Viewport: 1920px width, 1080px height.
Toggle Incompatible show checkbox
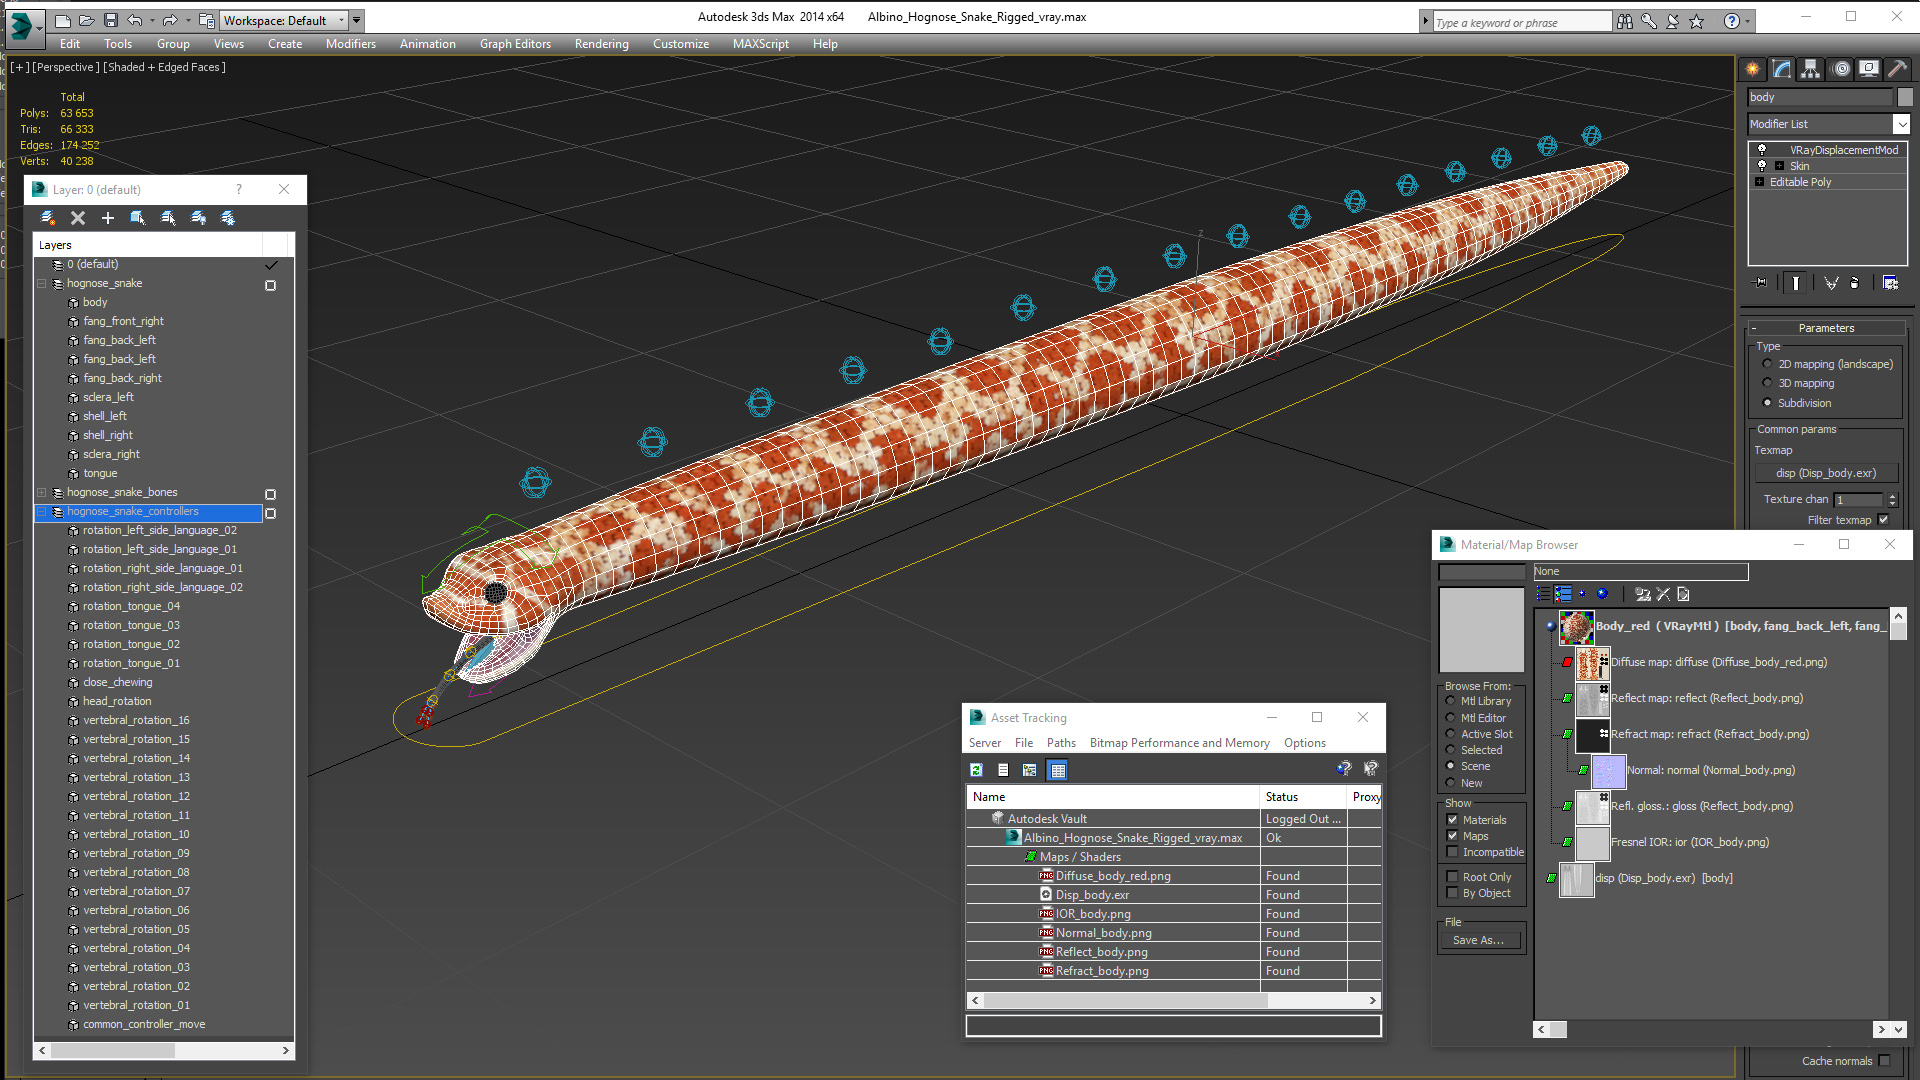[x=1453, y=852]
